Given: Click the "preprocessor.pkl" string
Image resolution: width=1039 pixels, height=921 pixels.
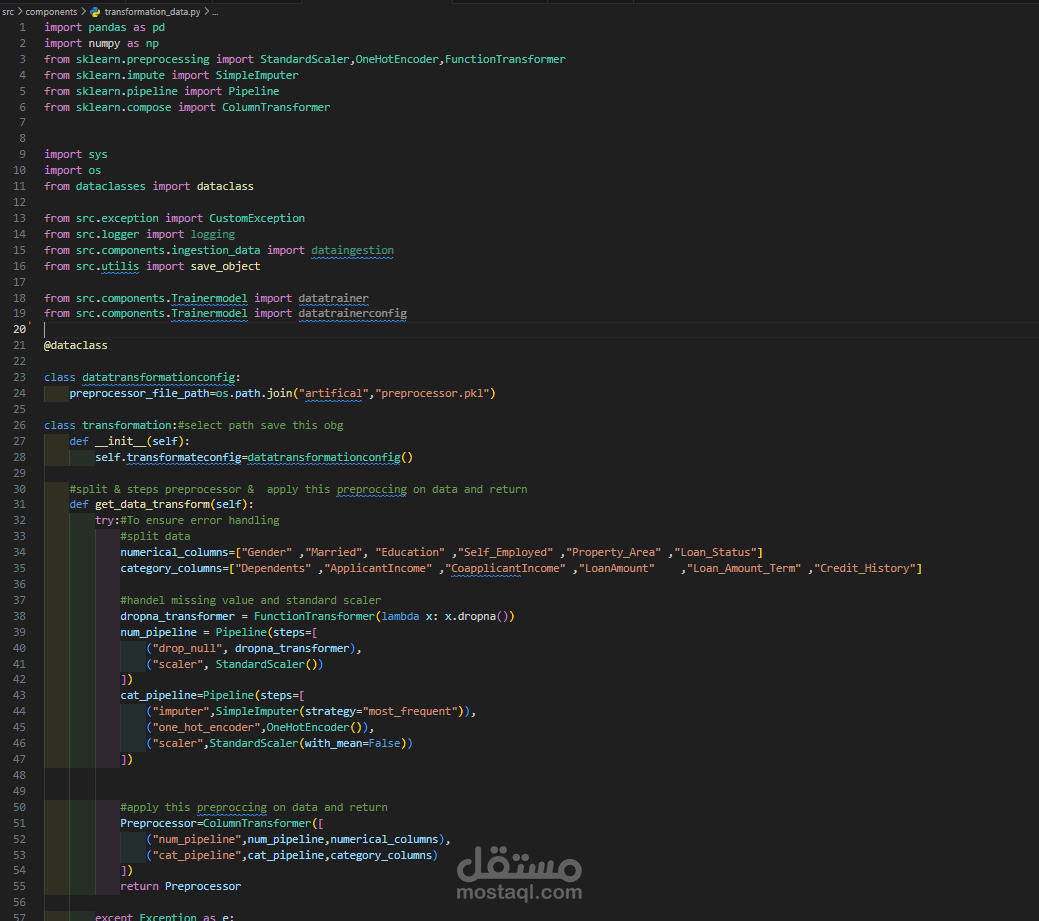Looking at the screenshot, I should tap(433, 393).
